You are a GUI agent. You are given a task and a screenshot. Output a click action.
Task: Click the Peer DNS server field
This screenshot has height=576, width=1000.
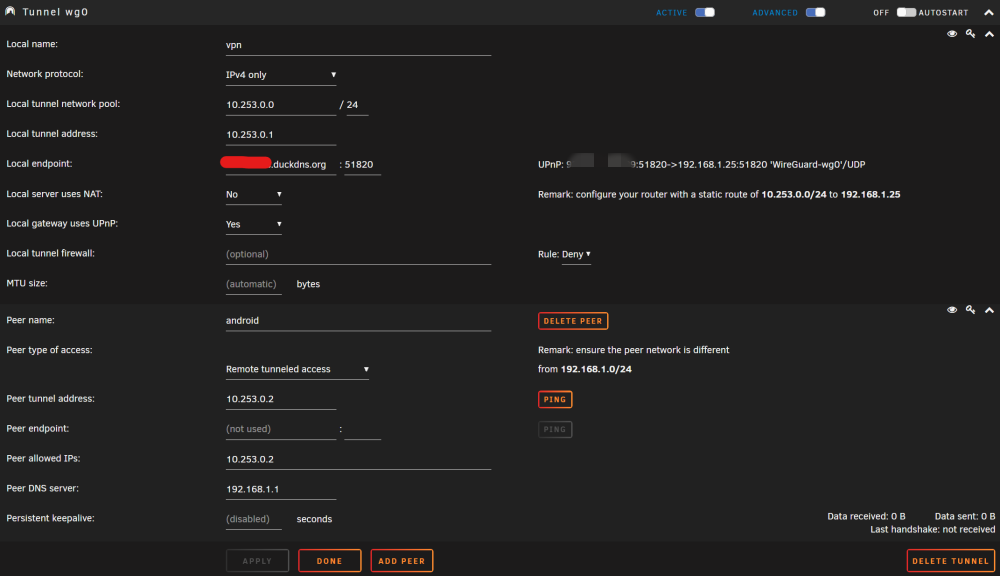[x=281, y=489]
